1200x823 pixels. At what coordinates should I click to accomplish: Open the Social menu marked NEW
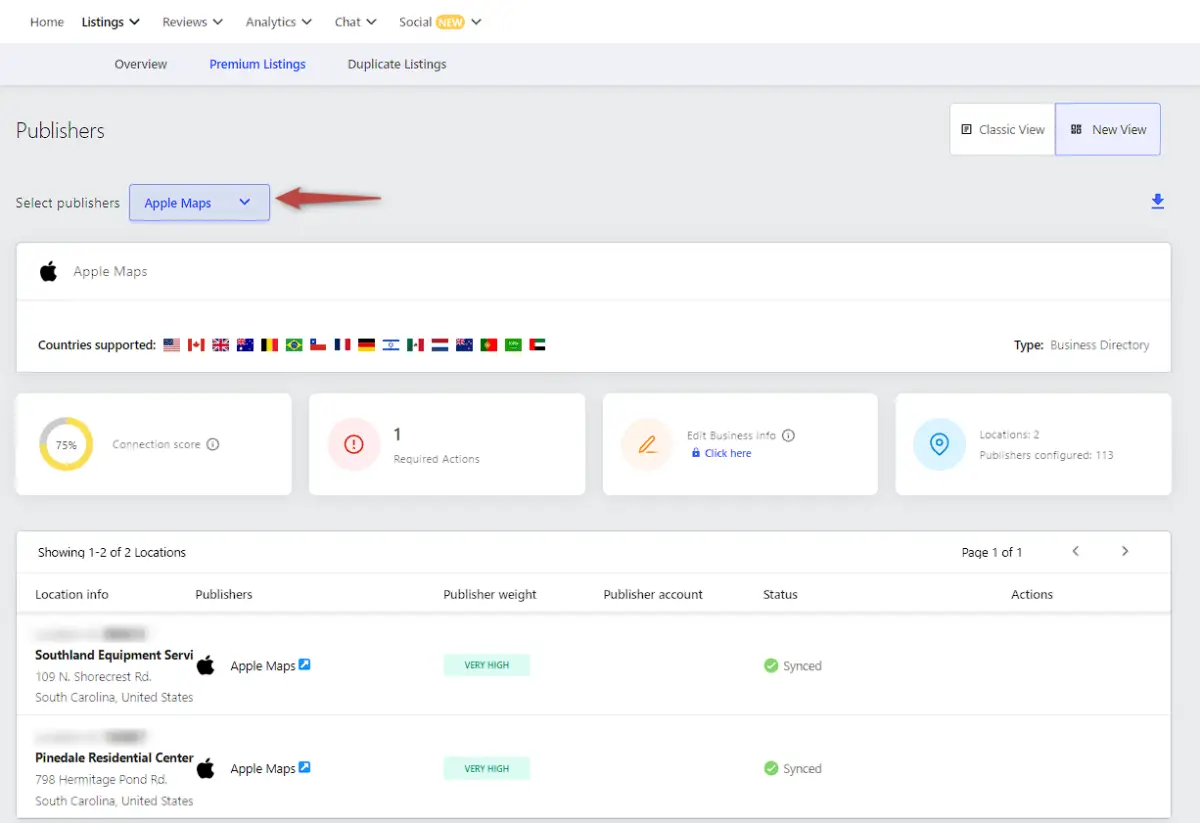440,22
